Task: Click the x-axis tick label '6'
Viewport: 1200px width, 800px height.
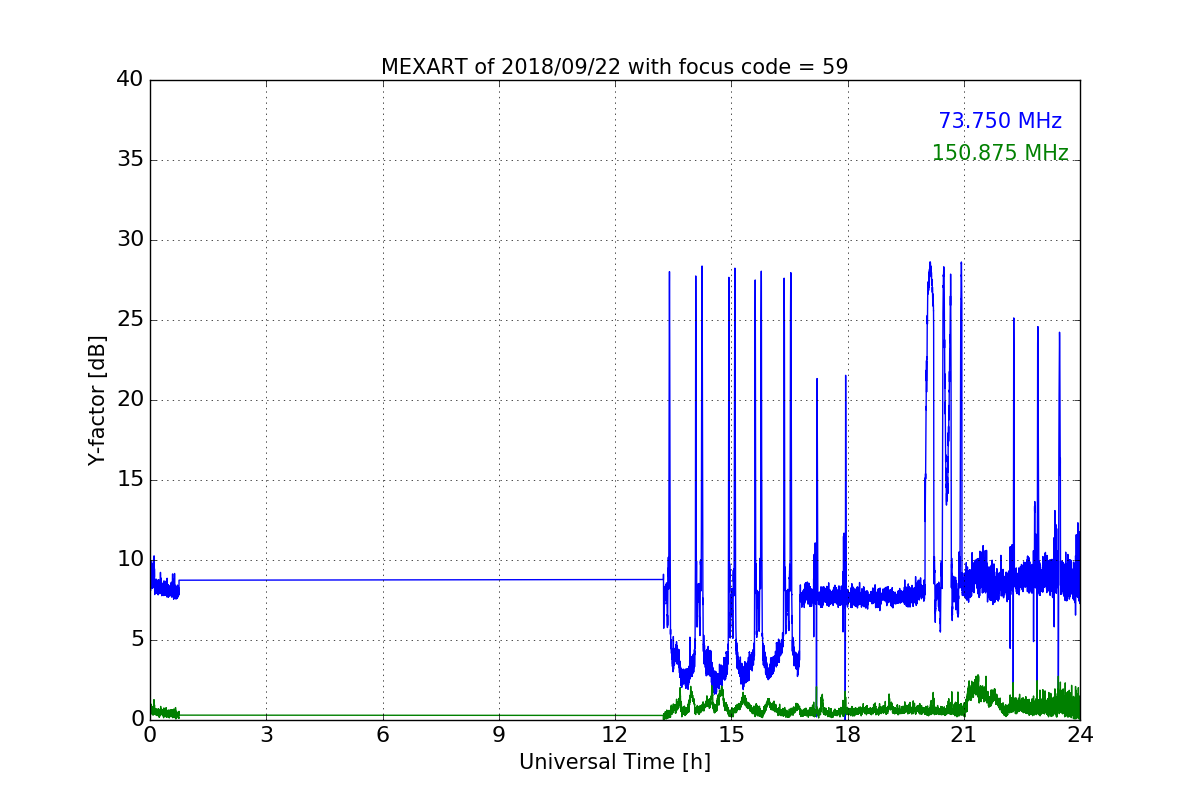Action: click(x=382, y=735)
